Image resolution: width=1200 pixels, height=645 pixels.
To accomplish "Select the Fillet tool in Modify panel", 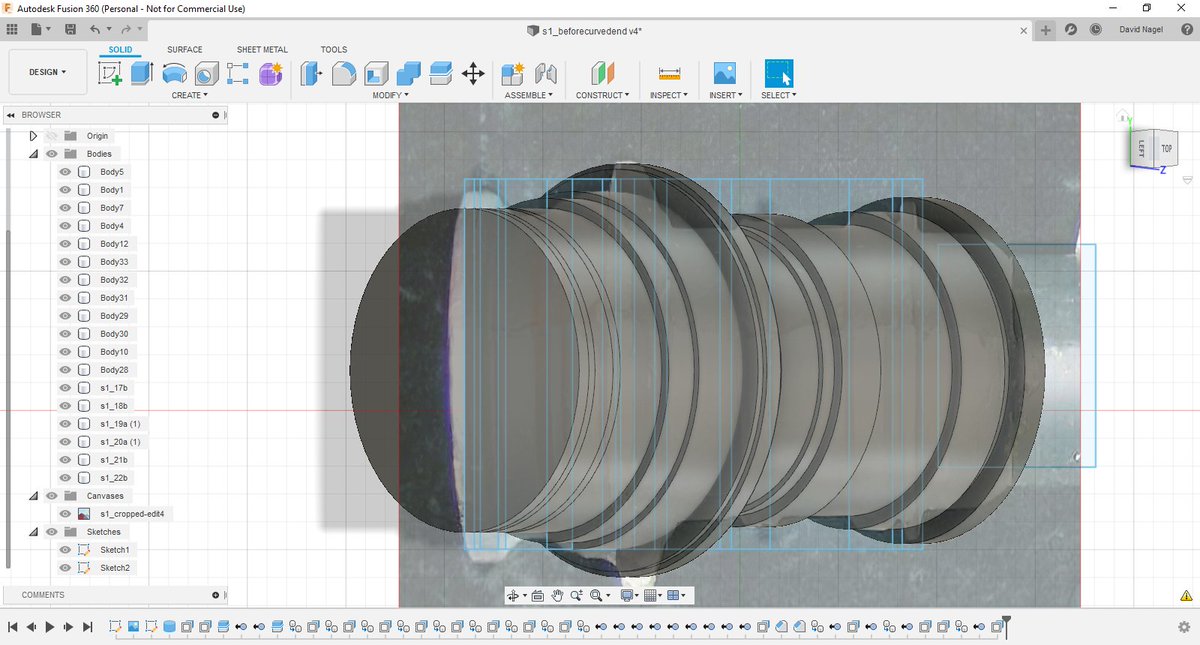I will [x=343, y=74].
